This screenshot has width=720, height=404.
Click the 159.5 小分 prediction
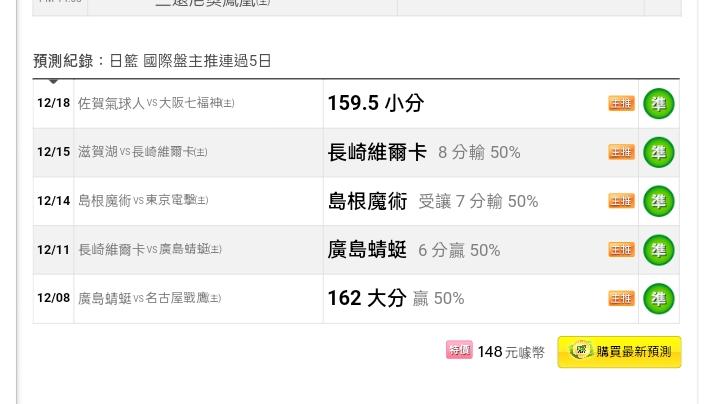pyautogui.click(x=376, y=103)
